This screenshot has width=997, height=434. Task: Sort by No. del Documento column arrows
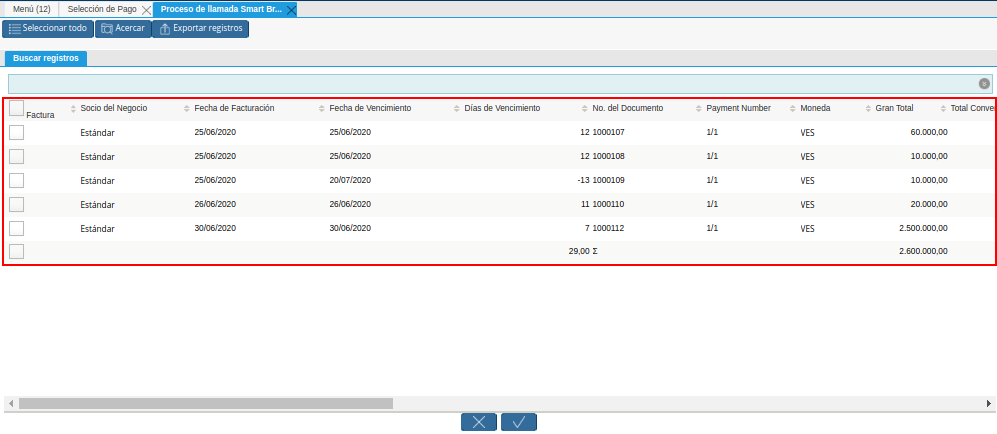click(585, 109)
